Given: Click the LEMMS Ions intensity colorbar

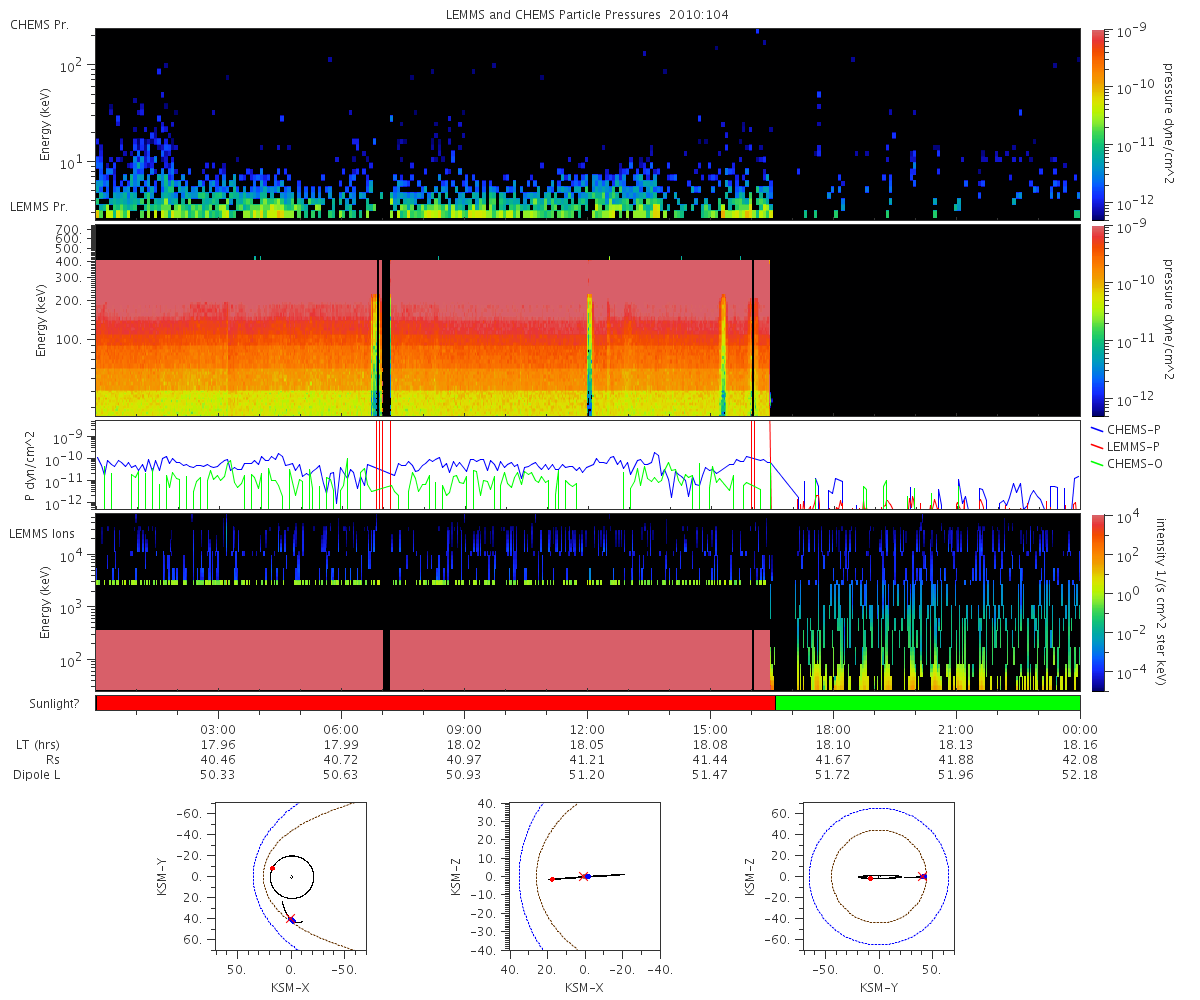Looking at the screenshot, I should tap(1100, 602).
